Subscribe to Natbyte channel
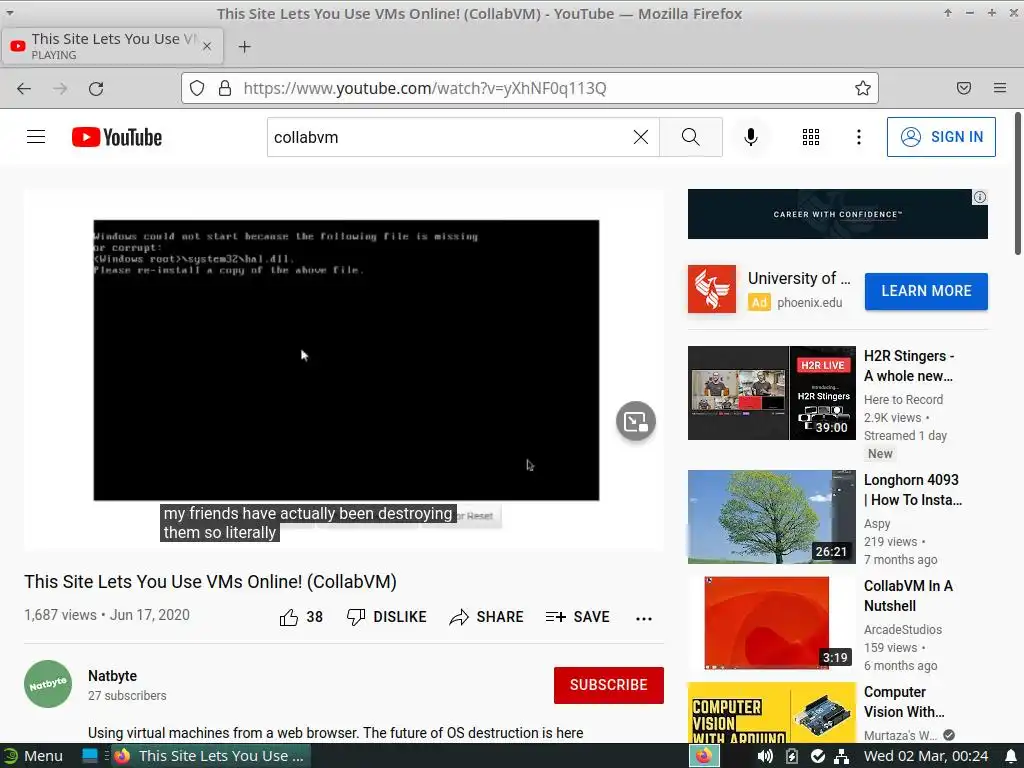Image resolution: width=1024 pixels, height=768 pixels. pos(609,685)
